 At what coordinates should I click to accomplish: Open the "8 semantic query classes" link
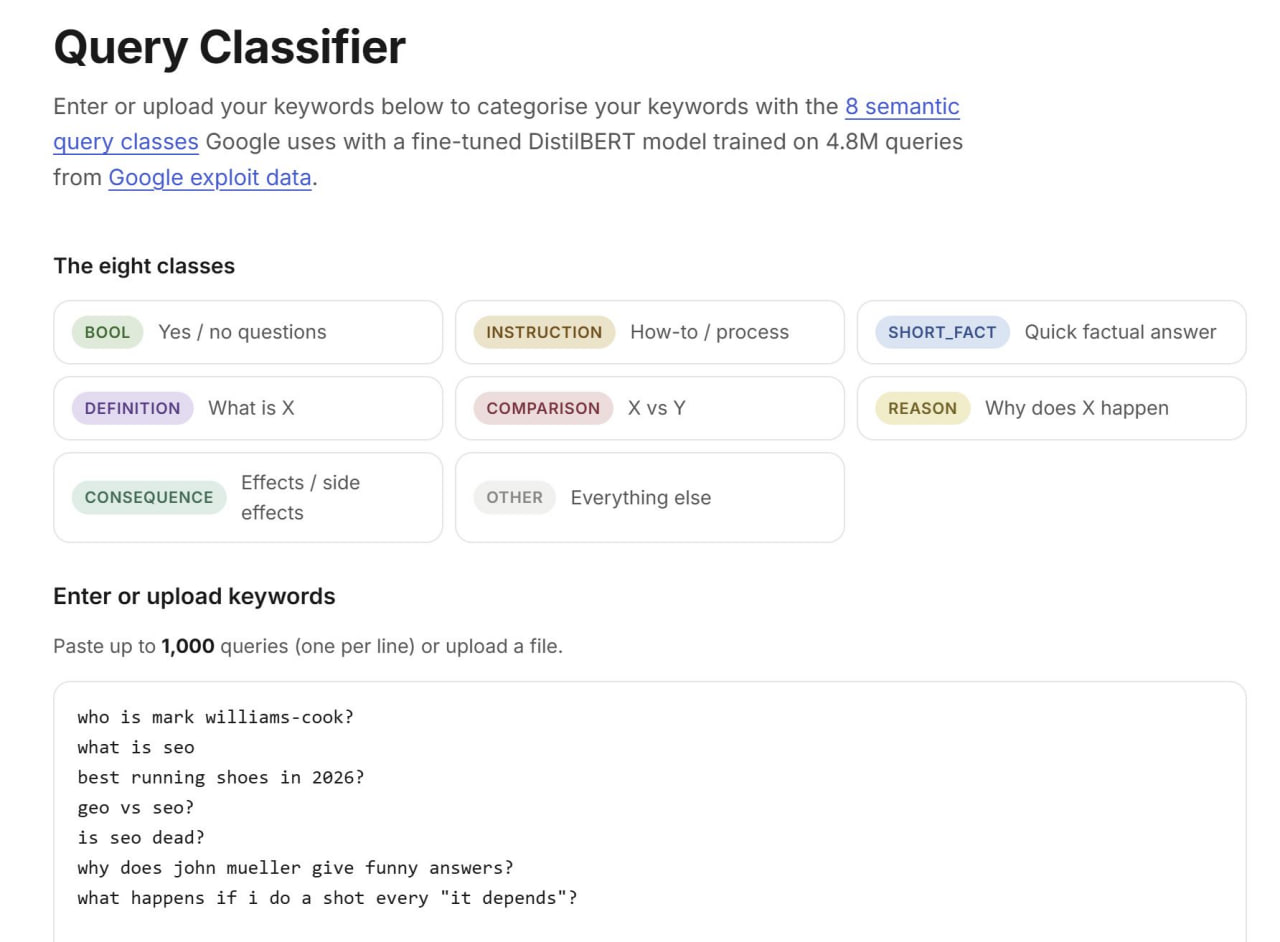coord(901,106)
